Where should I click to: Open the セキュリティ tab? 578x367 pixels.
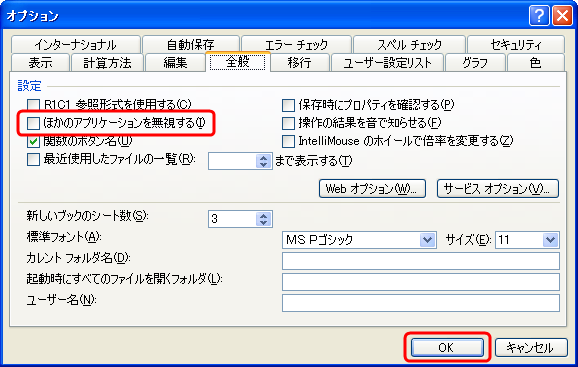[x=516, y=45]
